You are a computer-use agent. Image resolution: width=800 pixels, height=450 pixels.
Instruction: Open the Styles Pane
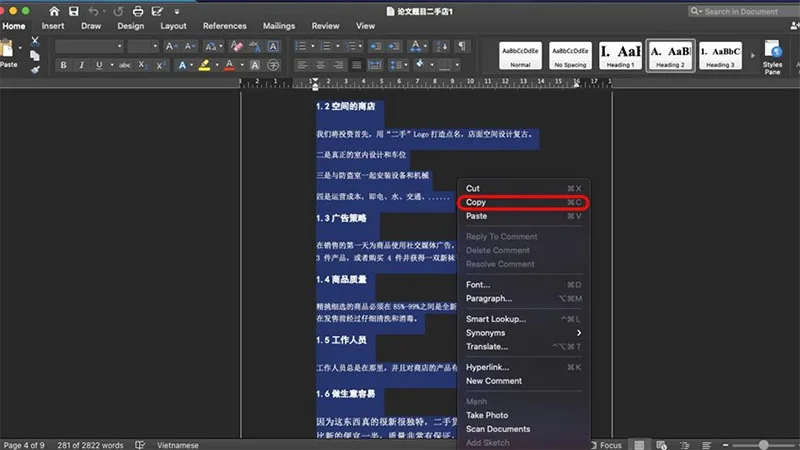(772, 57)
